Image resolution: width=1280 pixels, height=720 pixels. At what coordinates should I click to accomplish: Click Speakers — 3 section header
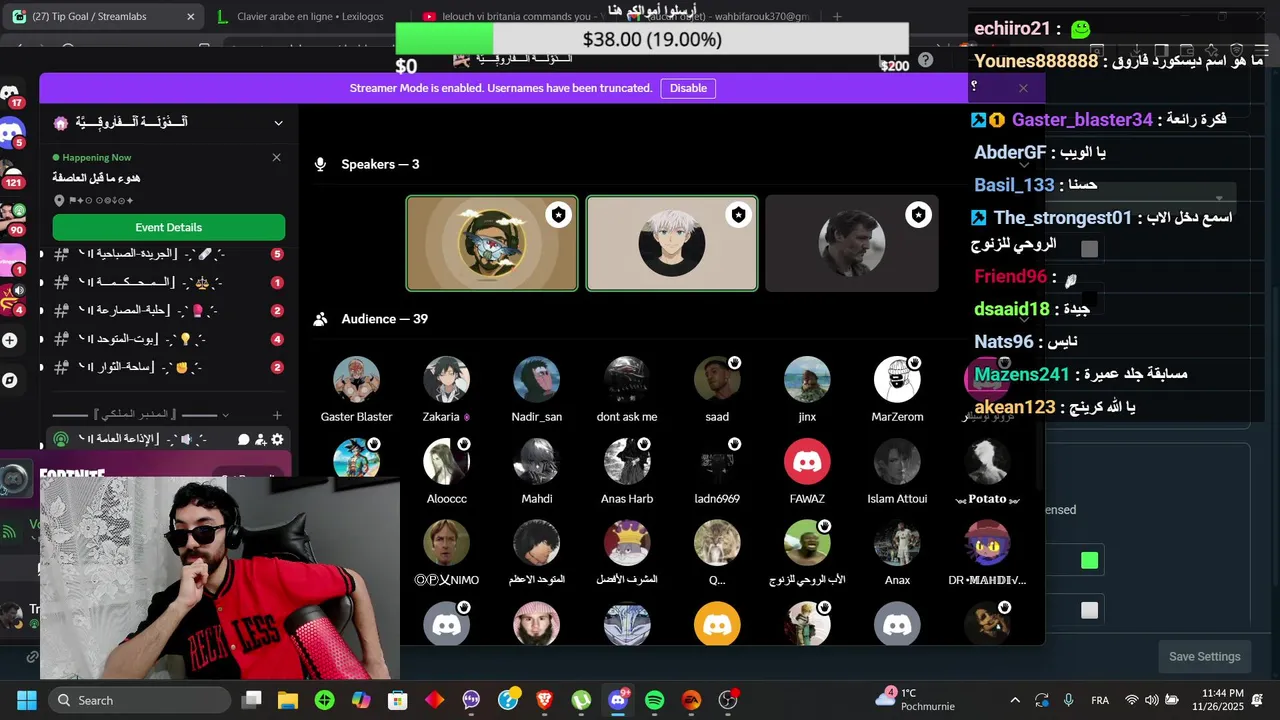pyautogui.click(x=380, y=164)
